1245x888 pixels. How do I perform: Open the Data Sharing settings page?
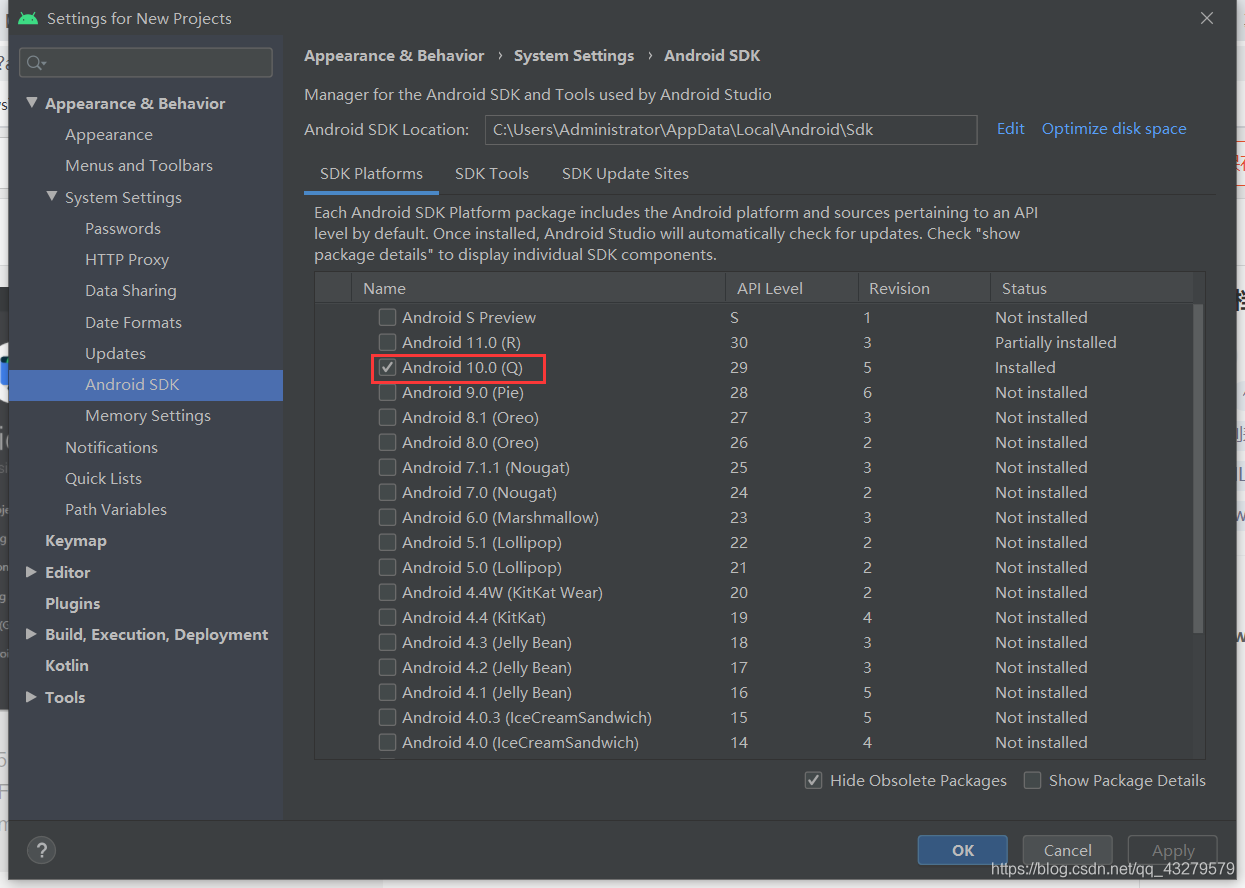tap(131, 291)
